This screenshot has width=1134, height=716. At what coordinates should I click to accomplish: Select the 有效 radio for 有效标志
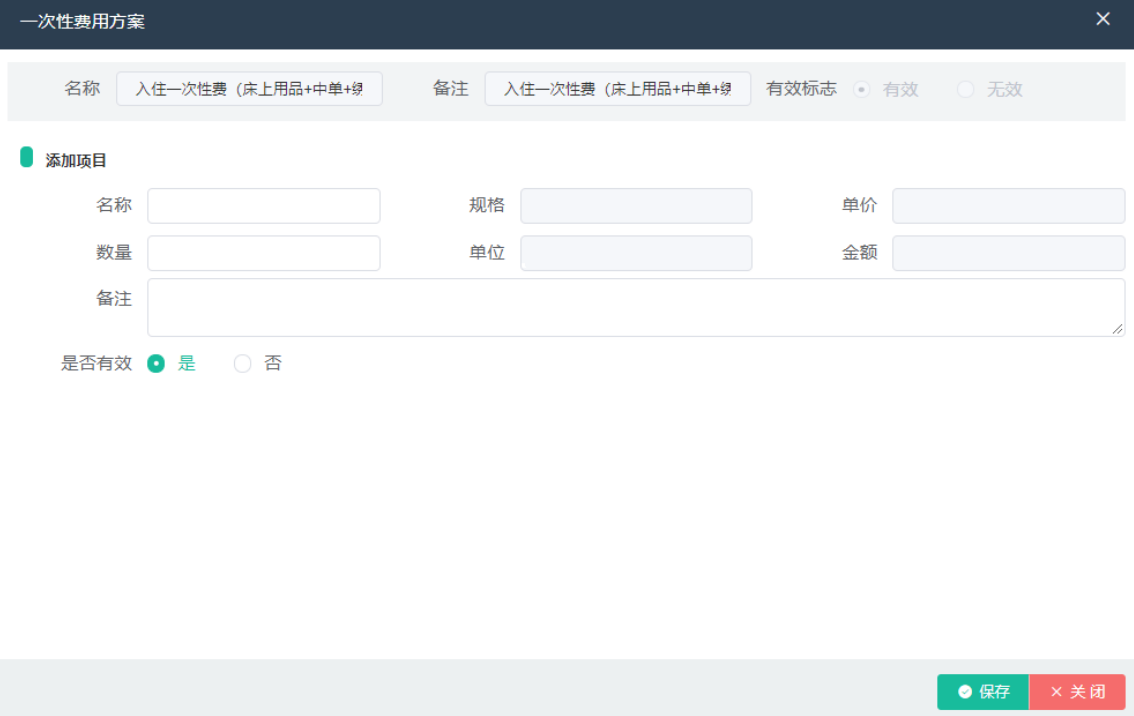pyautogui.click(x=861, y=89)
